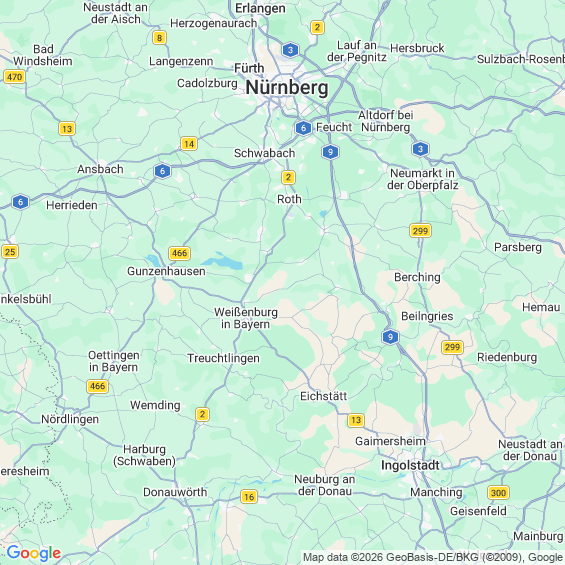Viewport: 565px width, 565px height.
Task: Click the Google logo
Action: [x=34, y=553]
